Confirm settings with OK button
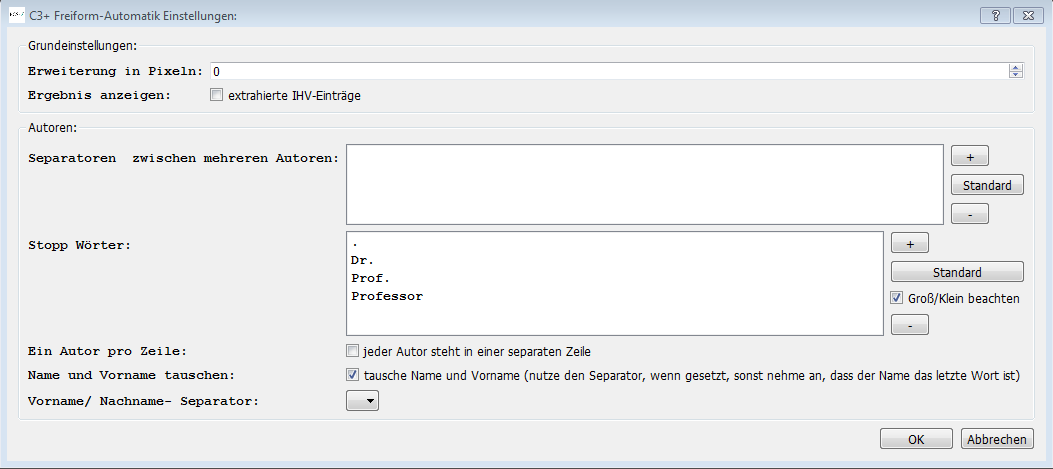The height and width of the screenshot is (469, 1053). 916,439
